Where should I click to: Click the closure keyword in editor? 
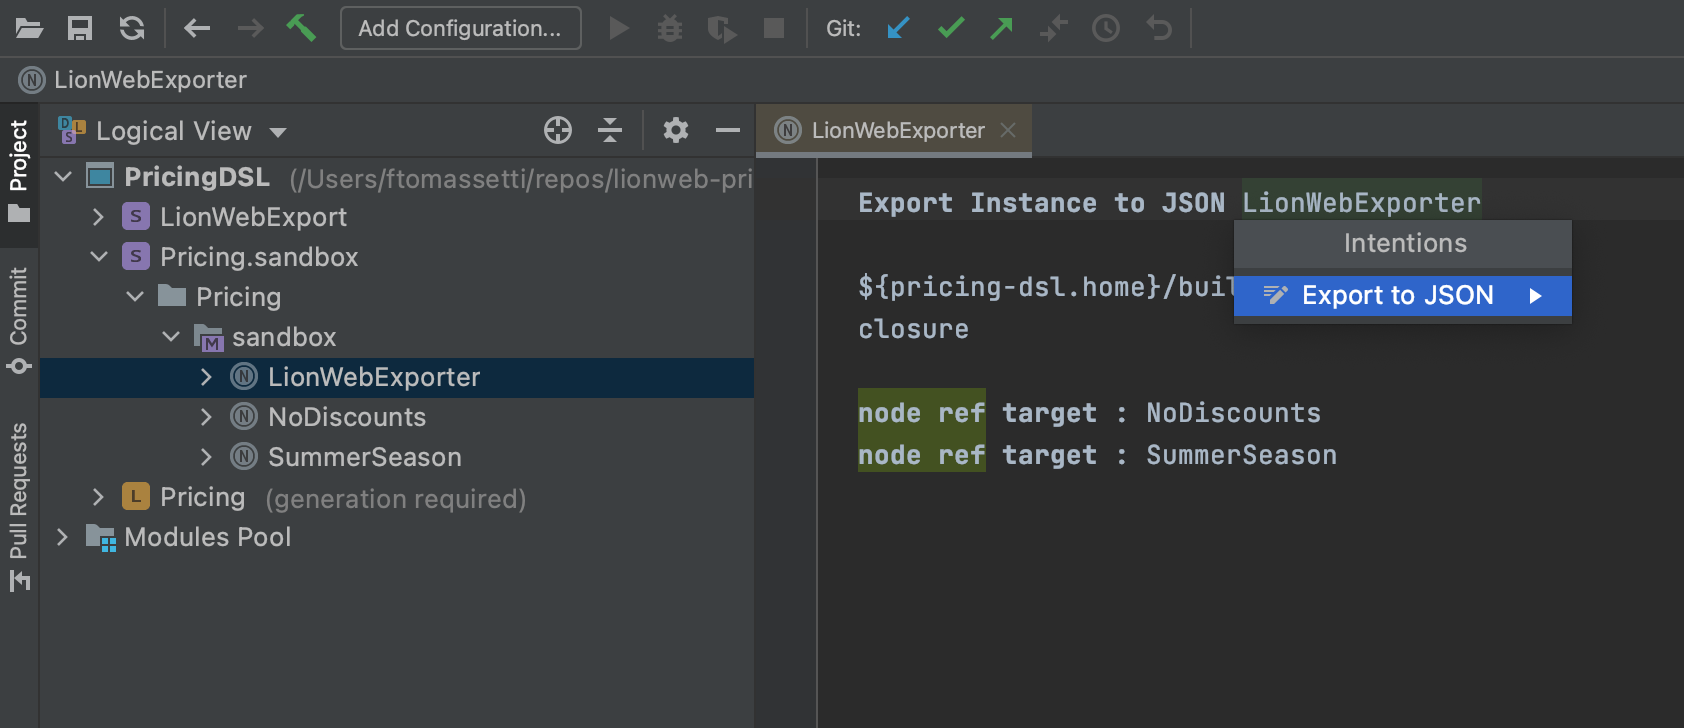(x=913, y=329)
